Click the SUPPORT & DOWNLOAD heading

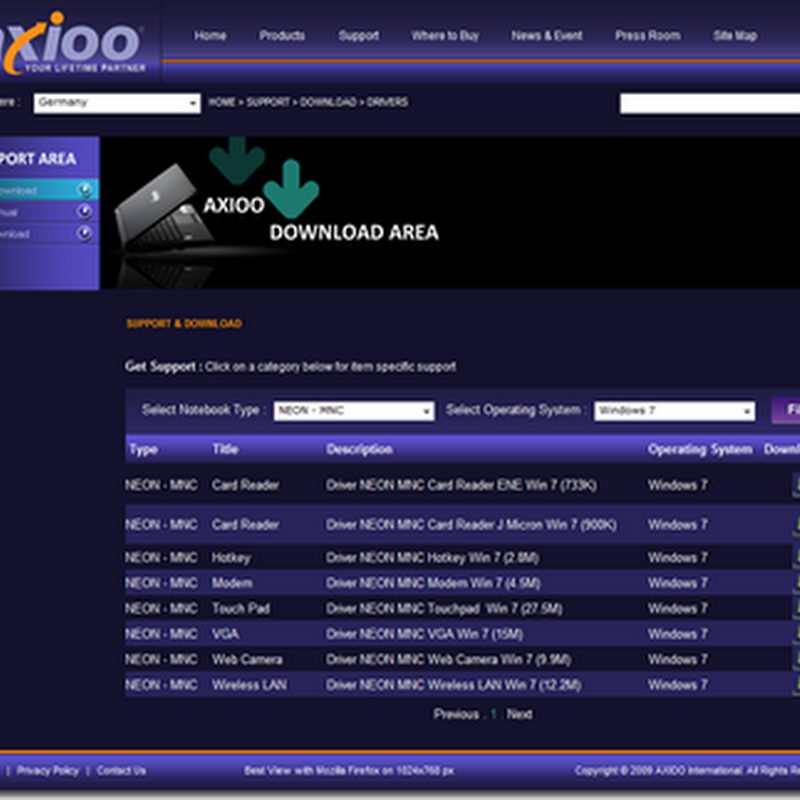[x=184, y=323]
